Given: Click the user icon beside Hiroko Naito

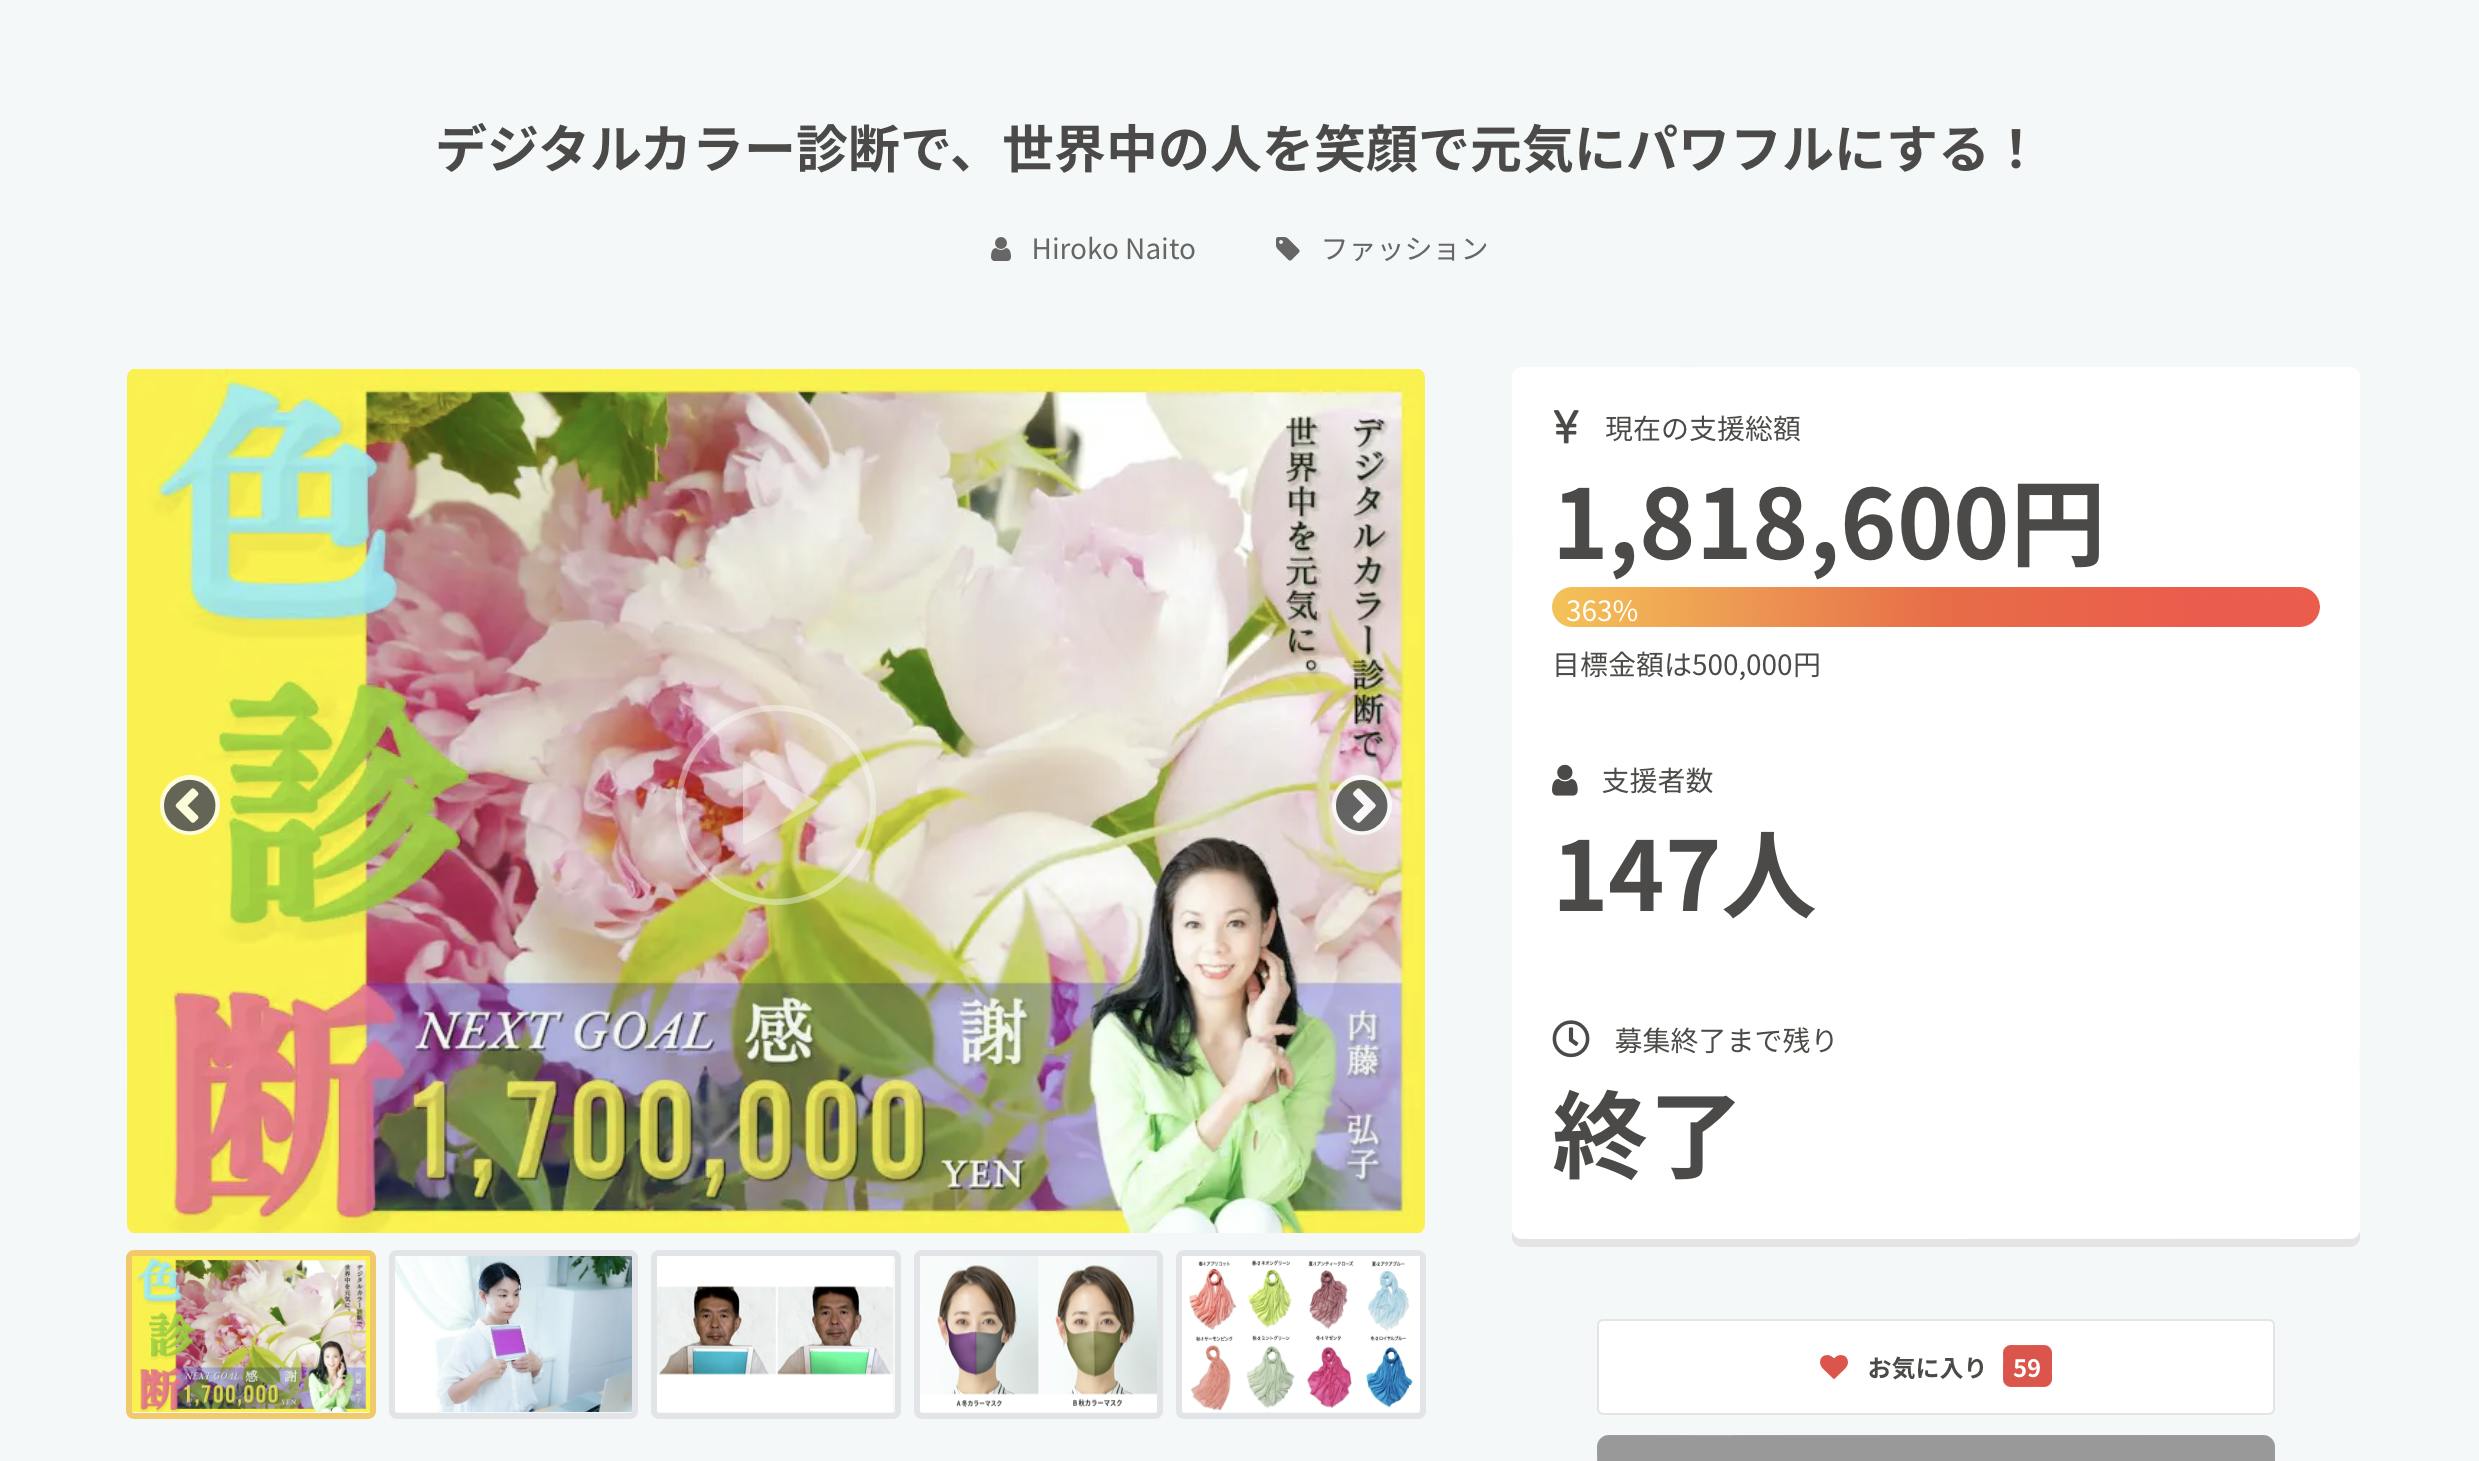Looking at the screenshot, I should pyautogui.click(x=1001, y=249).
